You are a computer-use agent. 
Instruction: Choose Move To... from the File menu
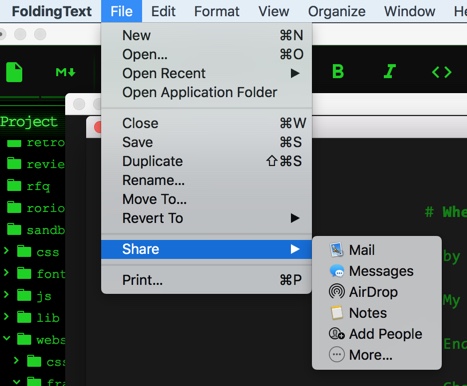coord(206,199)
